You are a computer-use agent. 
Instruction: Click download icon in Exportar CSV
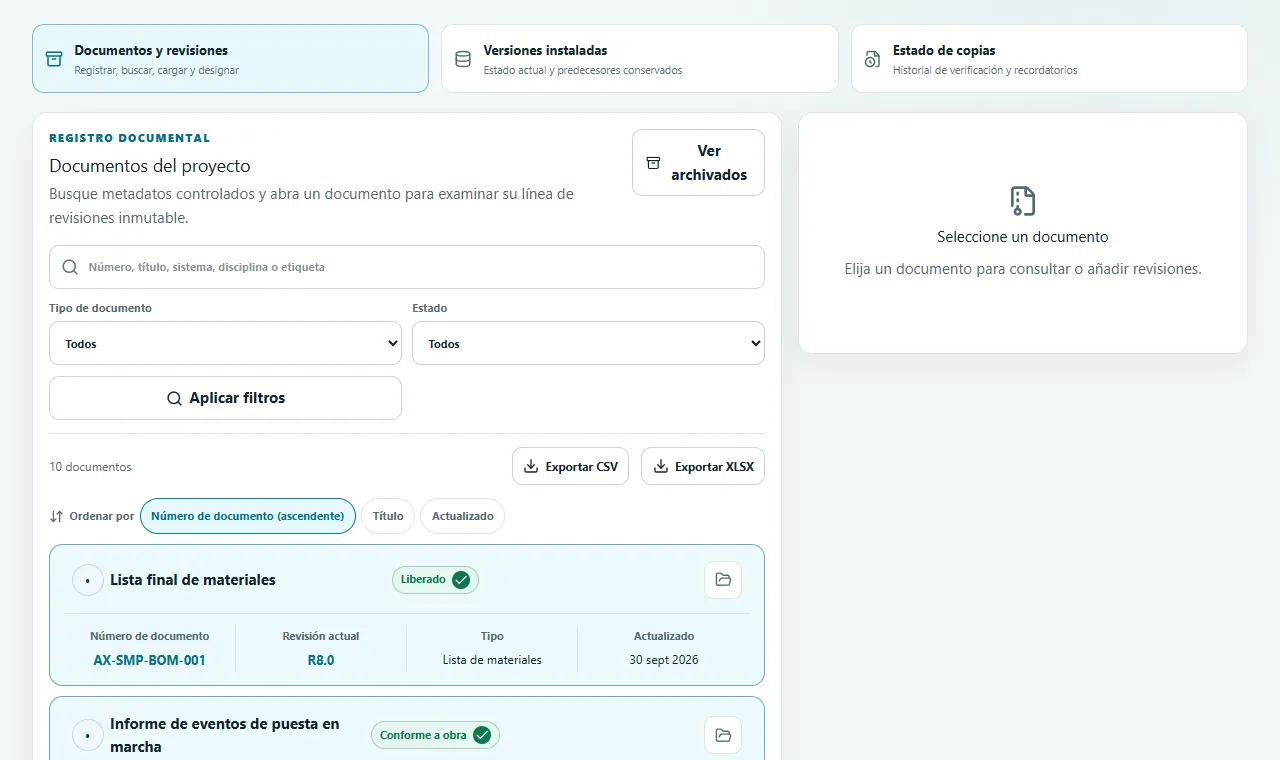(531, 467)
